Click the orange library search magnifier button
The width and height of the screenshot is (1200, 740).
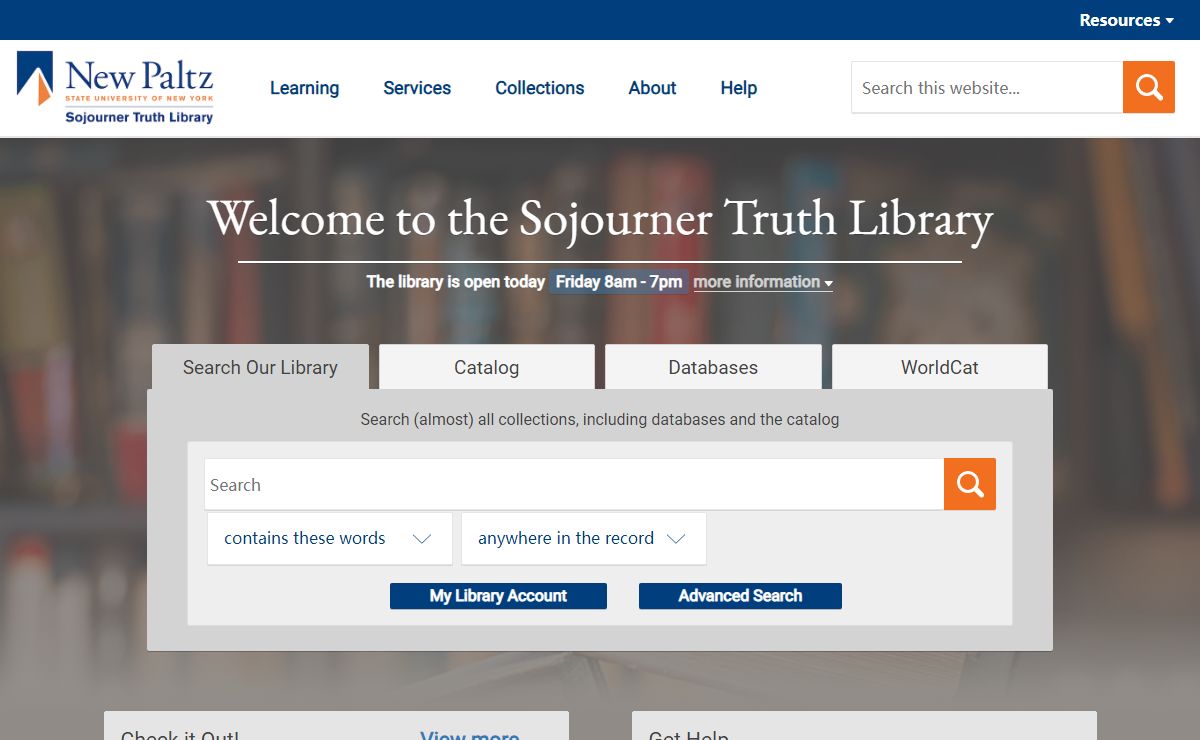click(x=970, y=484)
